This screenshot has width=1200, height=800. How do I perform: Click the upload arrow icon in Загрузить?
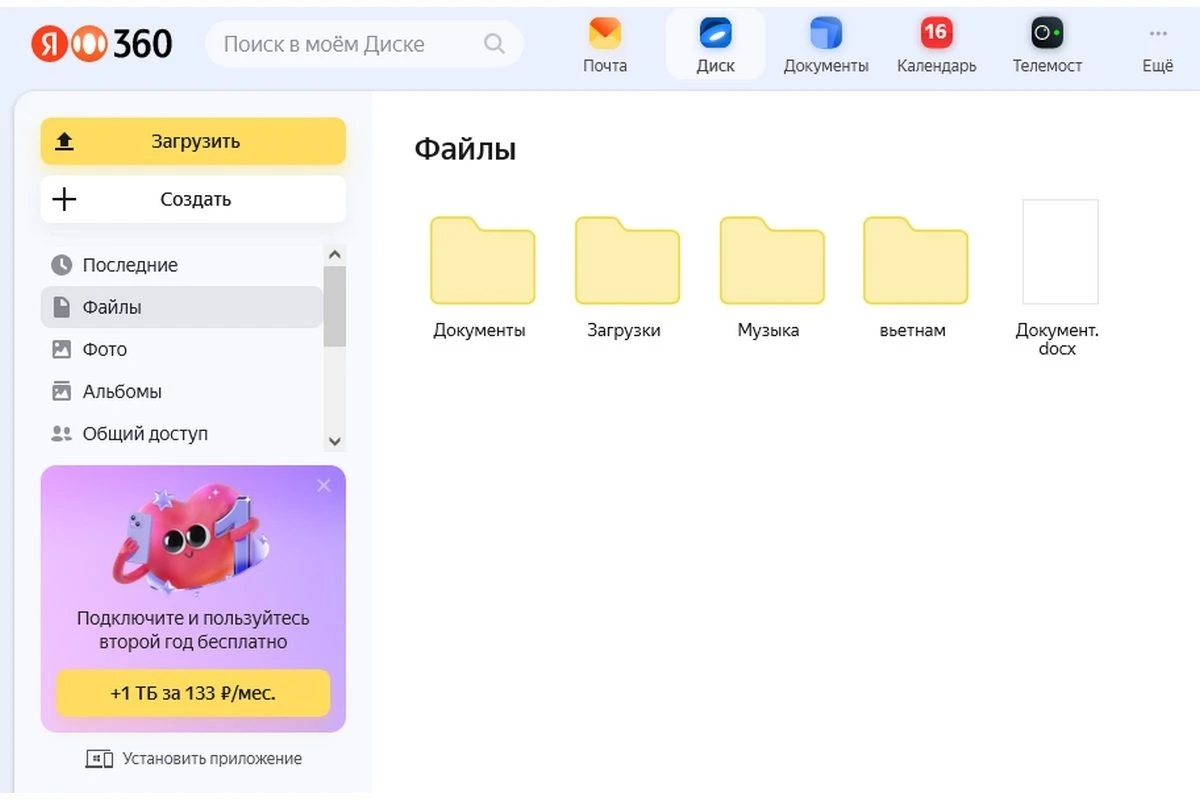(x=64, y=141)
